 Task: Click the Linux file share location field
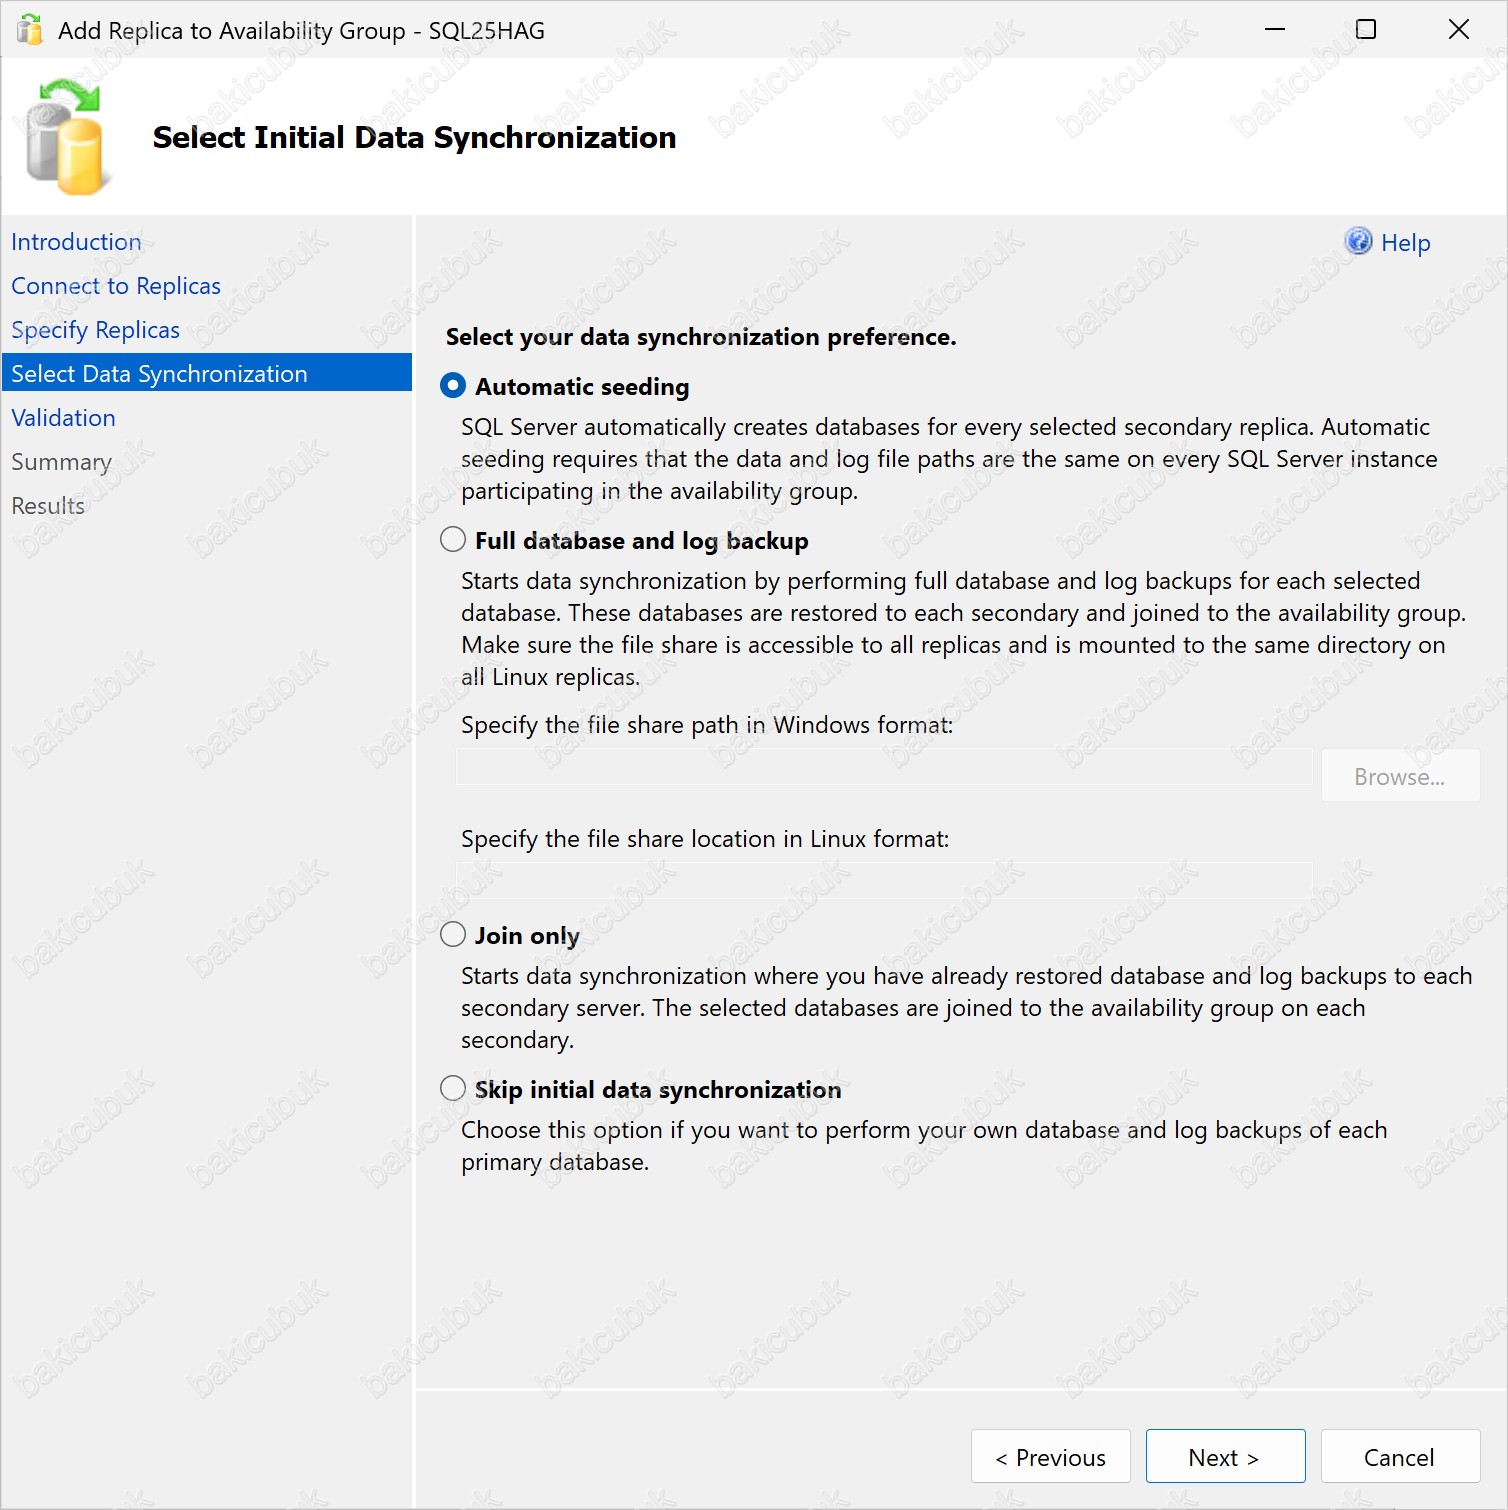point(884,881)
